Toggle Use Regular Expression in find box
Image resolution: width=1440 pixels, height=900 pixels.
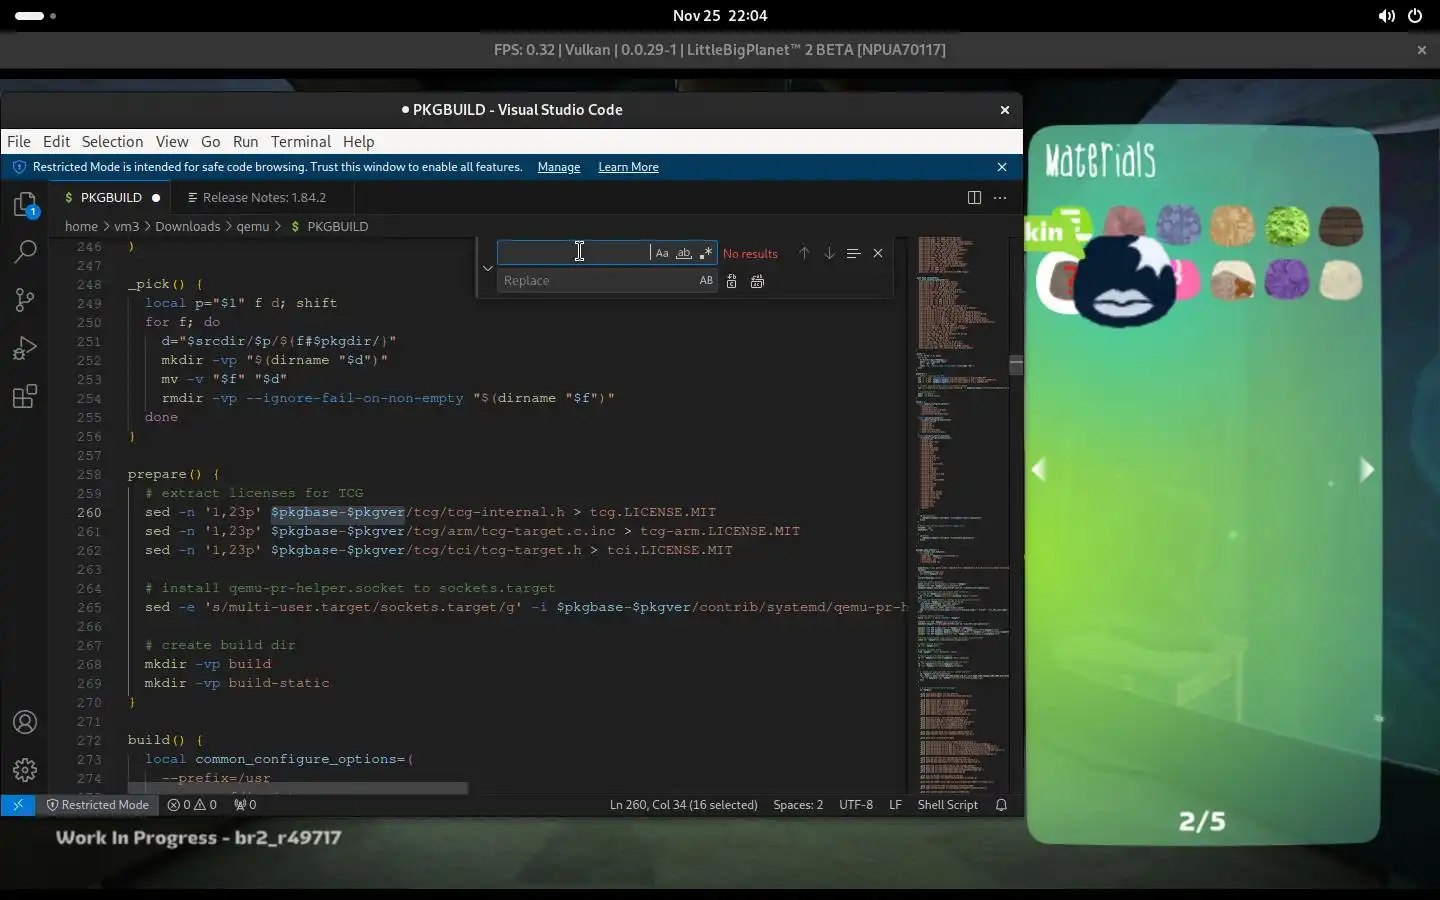tap(706, 253)
